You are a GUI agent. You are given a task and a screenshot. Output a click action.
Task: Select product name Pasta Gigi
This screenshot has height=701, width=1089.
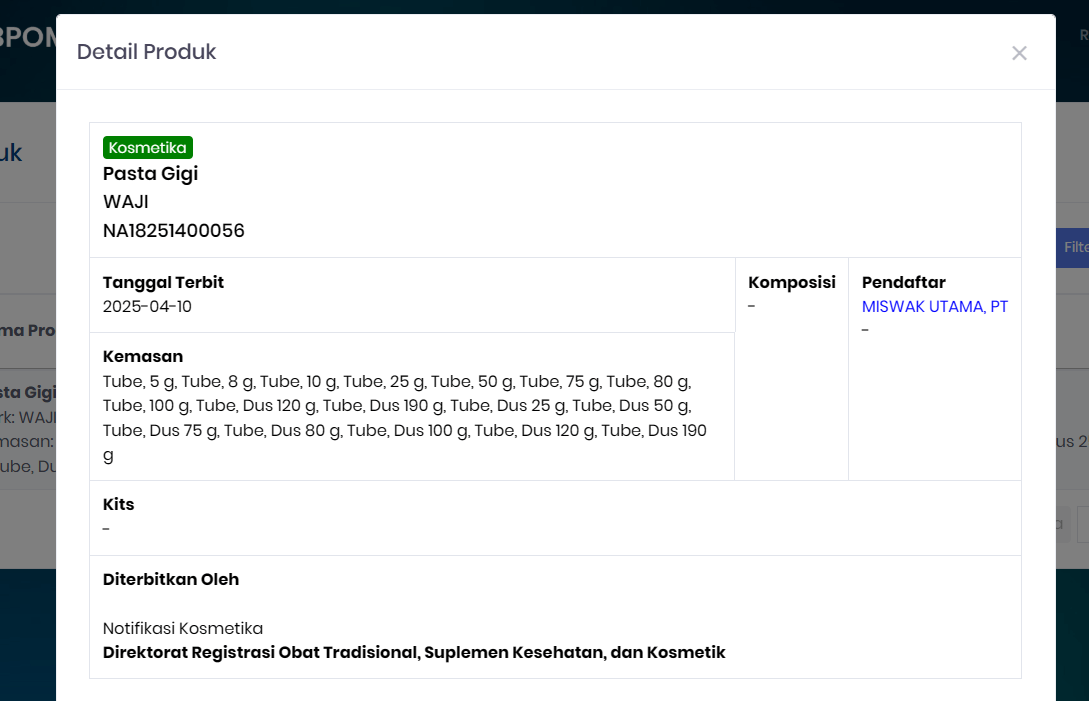point(150,173)
